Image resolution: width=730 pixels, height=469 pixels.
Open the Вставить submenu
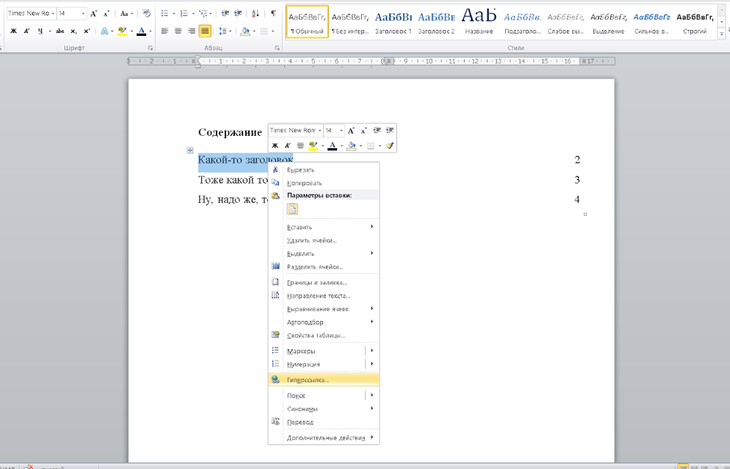tap(324, 227)
